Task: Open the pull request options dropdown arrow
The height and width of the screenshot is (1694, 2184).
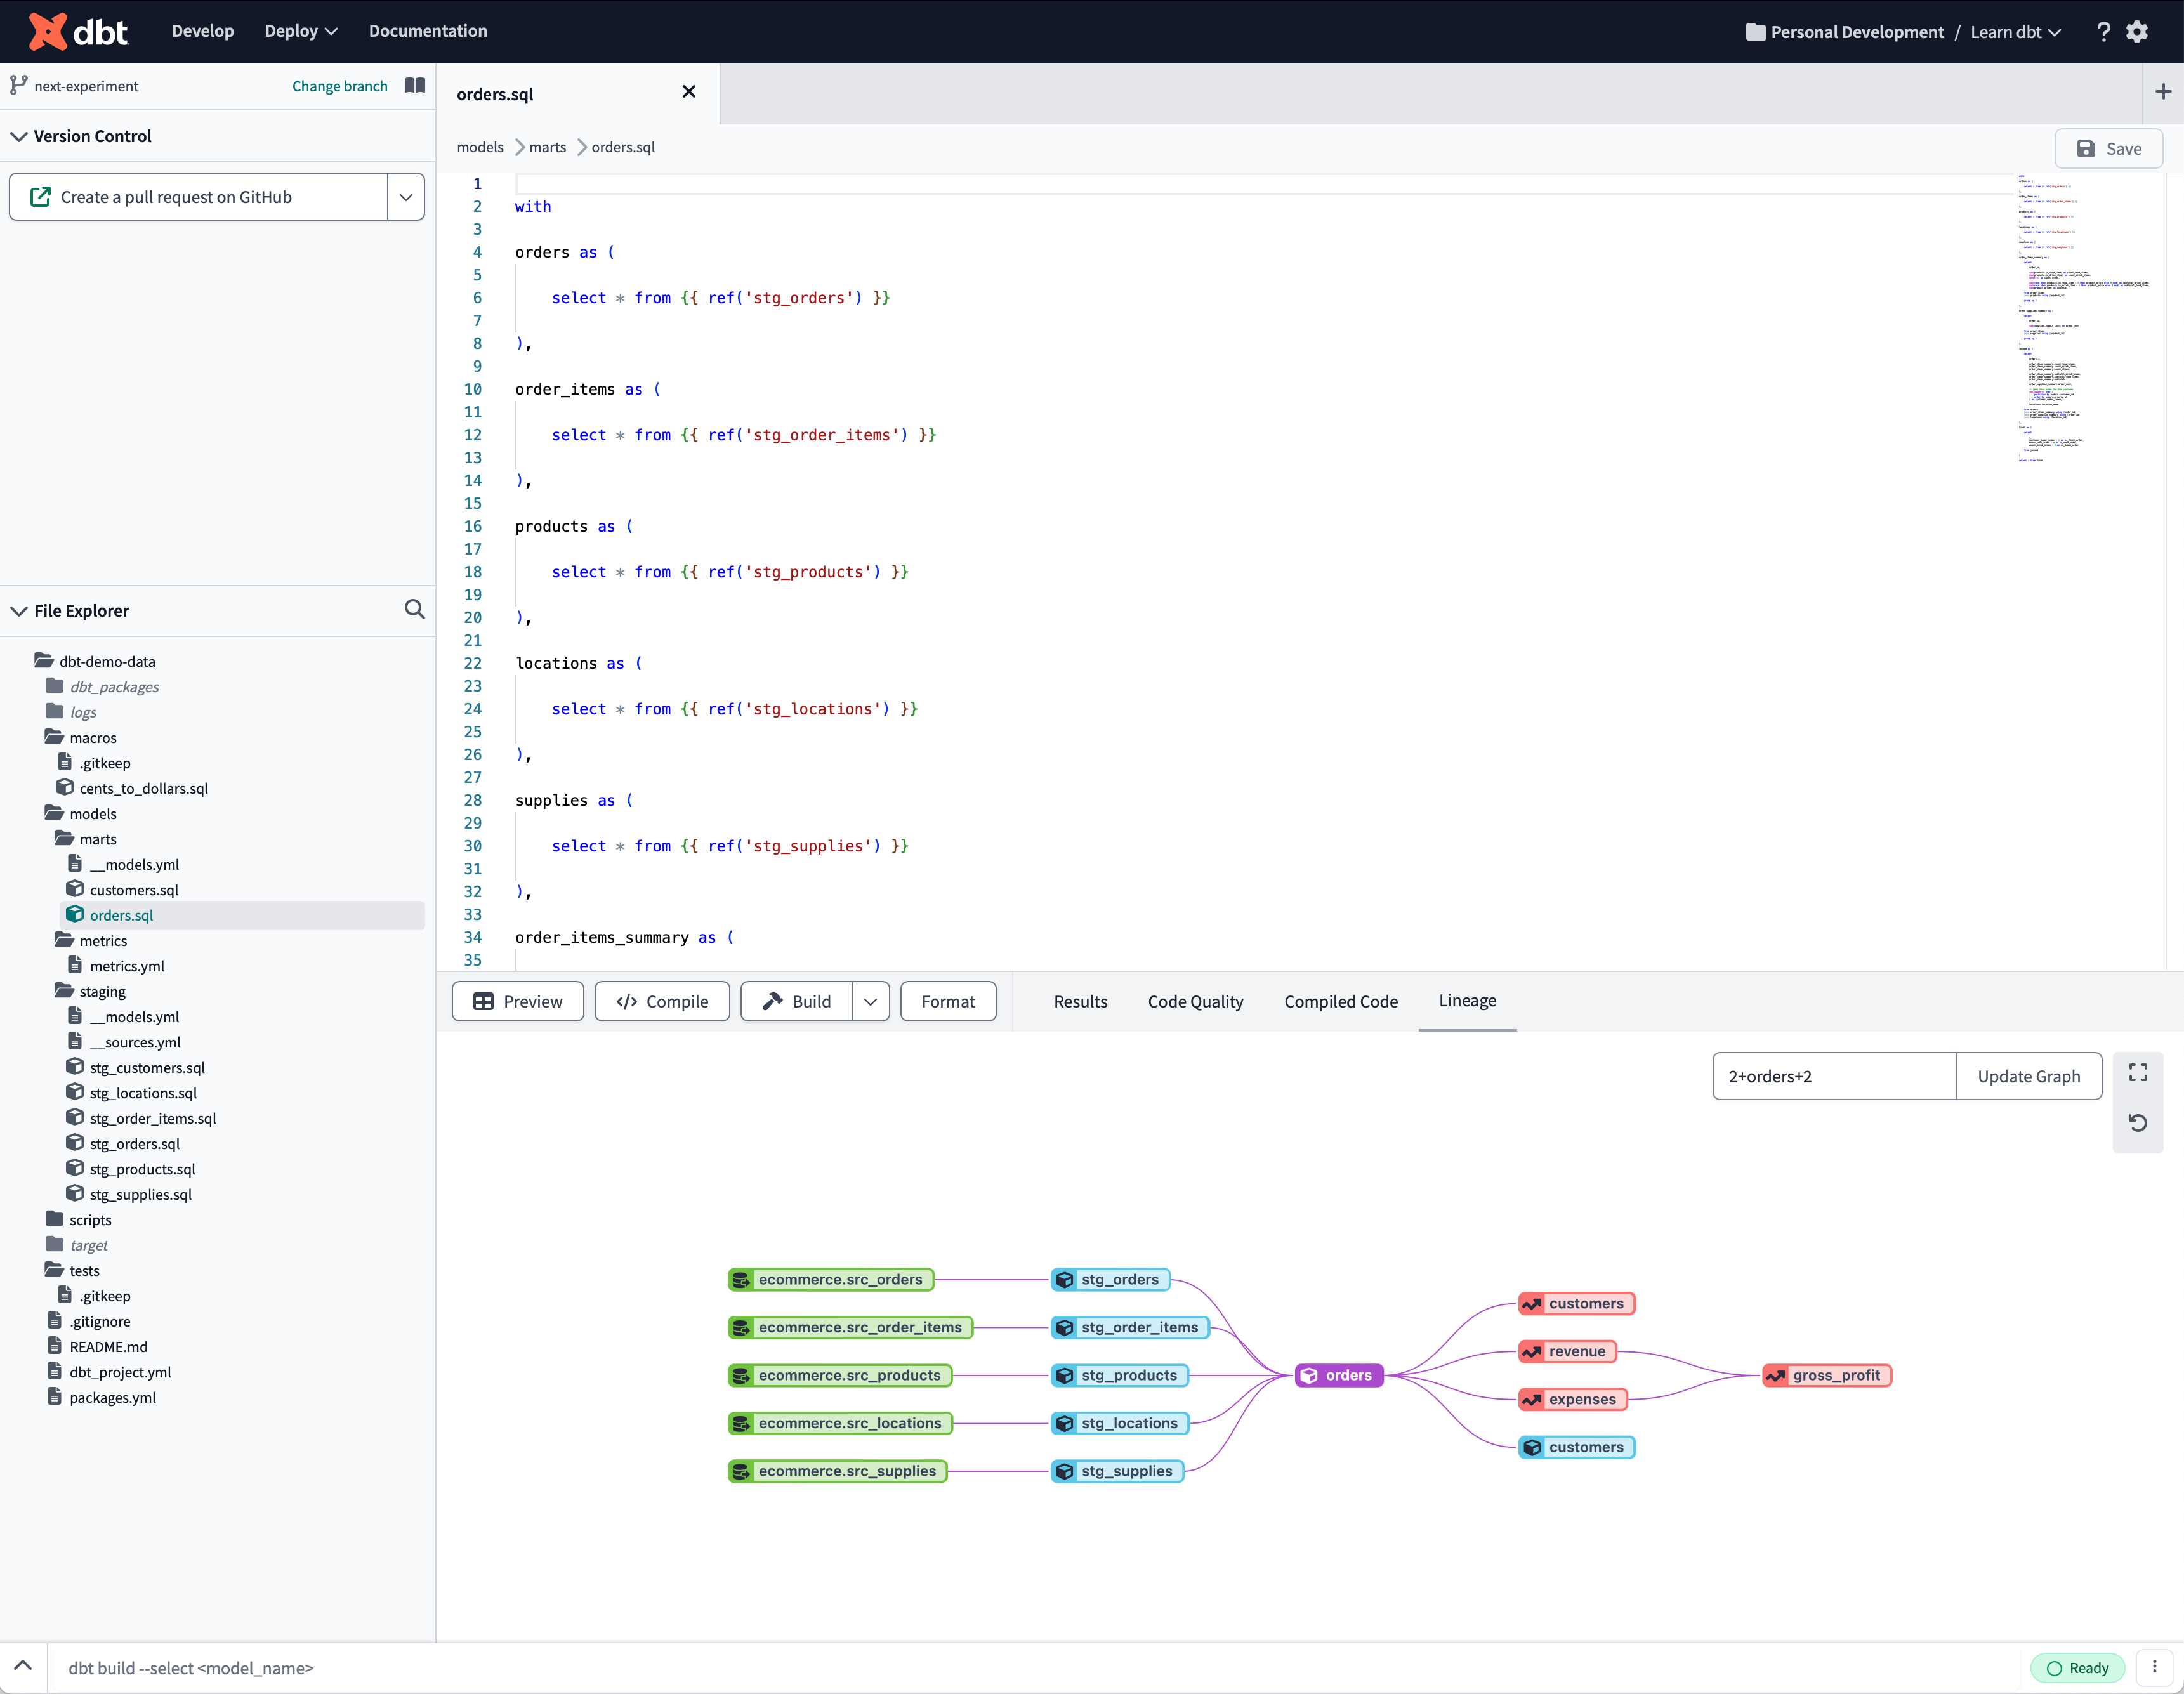Action: point(406,197)
